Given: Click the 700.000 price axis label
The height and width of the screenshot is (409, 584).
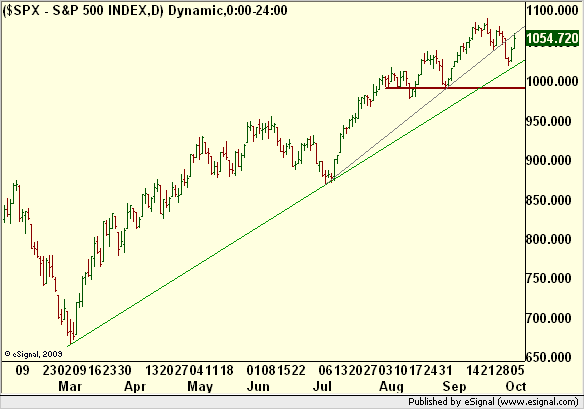Looking at the screenshot, I should [x=549, y=318].
